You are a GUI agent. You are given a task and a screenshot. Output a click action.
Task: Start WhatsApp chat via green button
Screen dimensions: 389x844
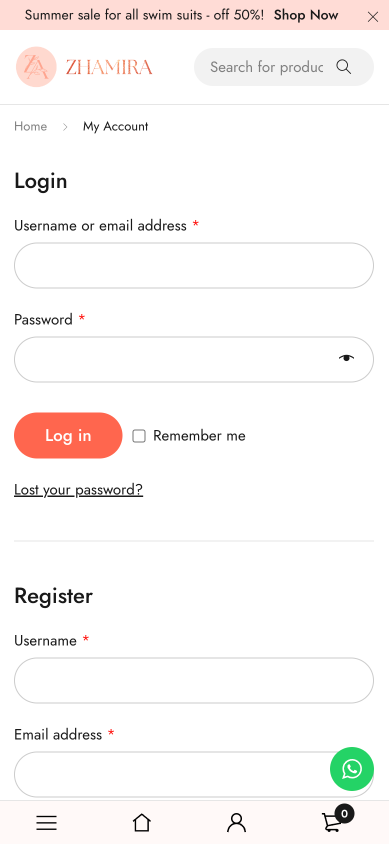pos(352,769)
